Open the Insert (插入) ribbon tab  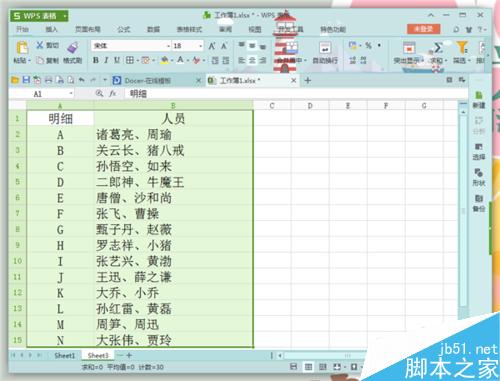(51, 29)
